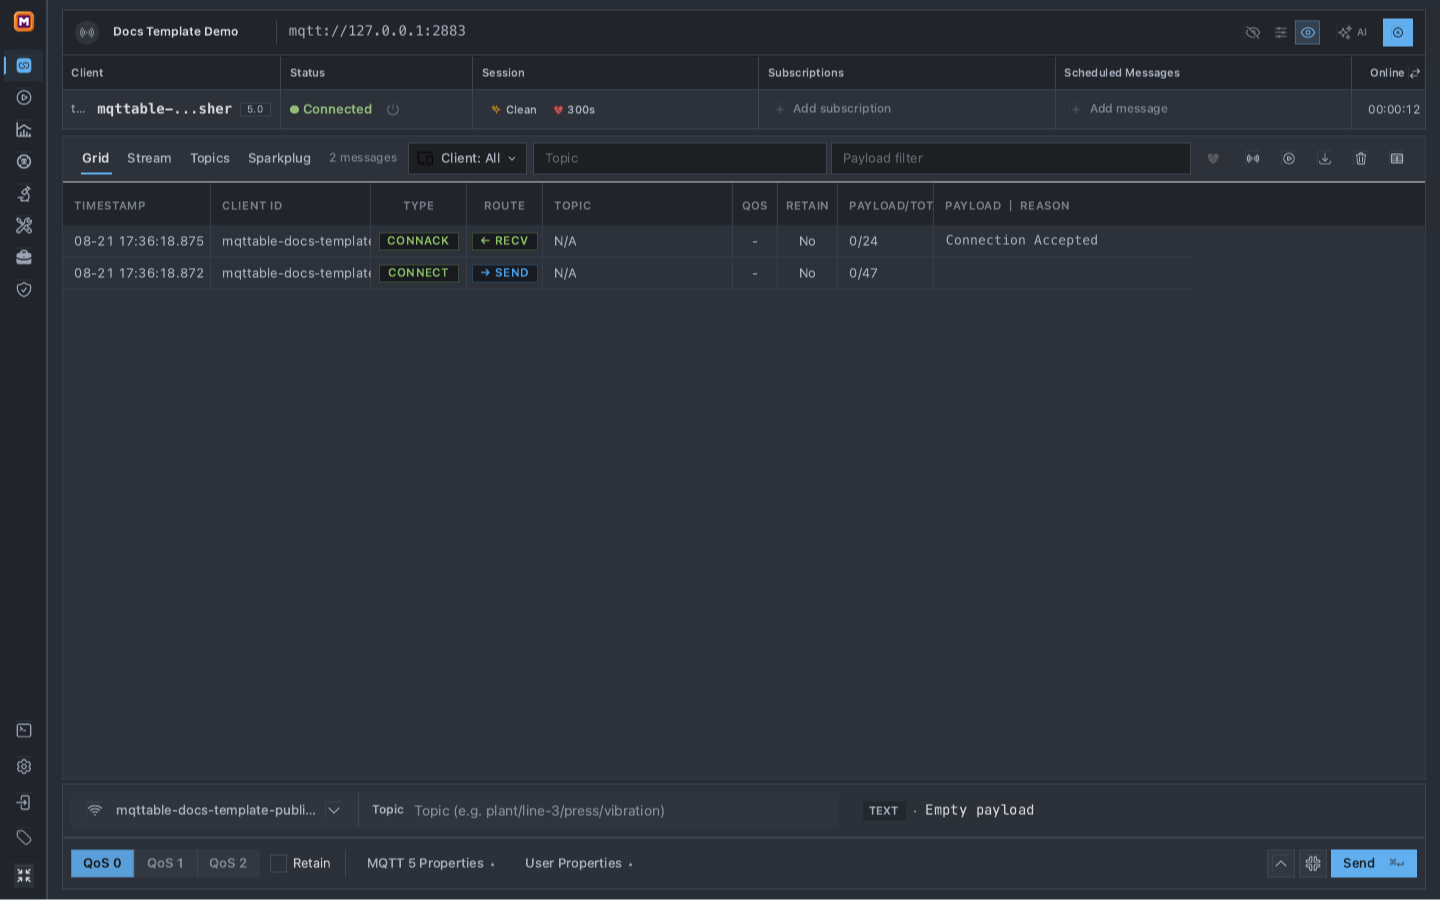1440x900 pixels.
Task: Click the Empty payload editor area
Action: pos(980,811)
